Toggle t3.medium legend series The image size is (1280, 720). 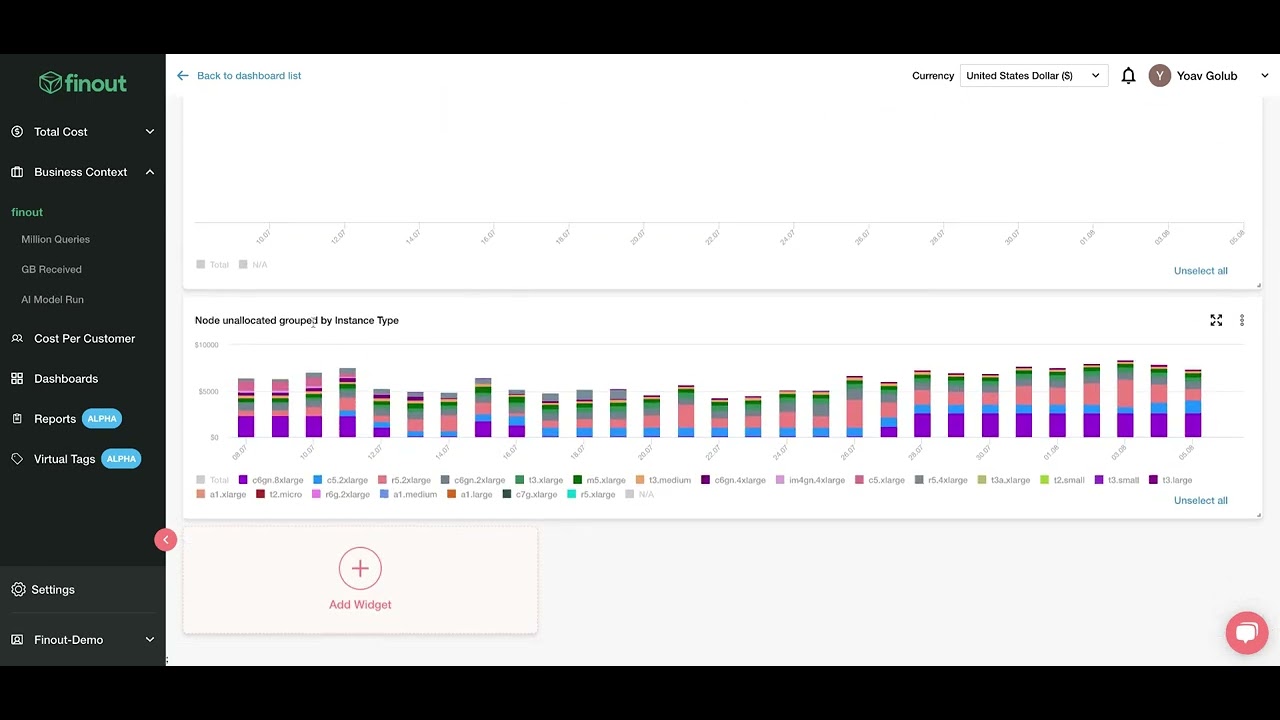coord(663,480)
